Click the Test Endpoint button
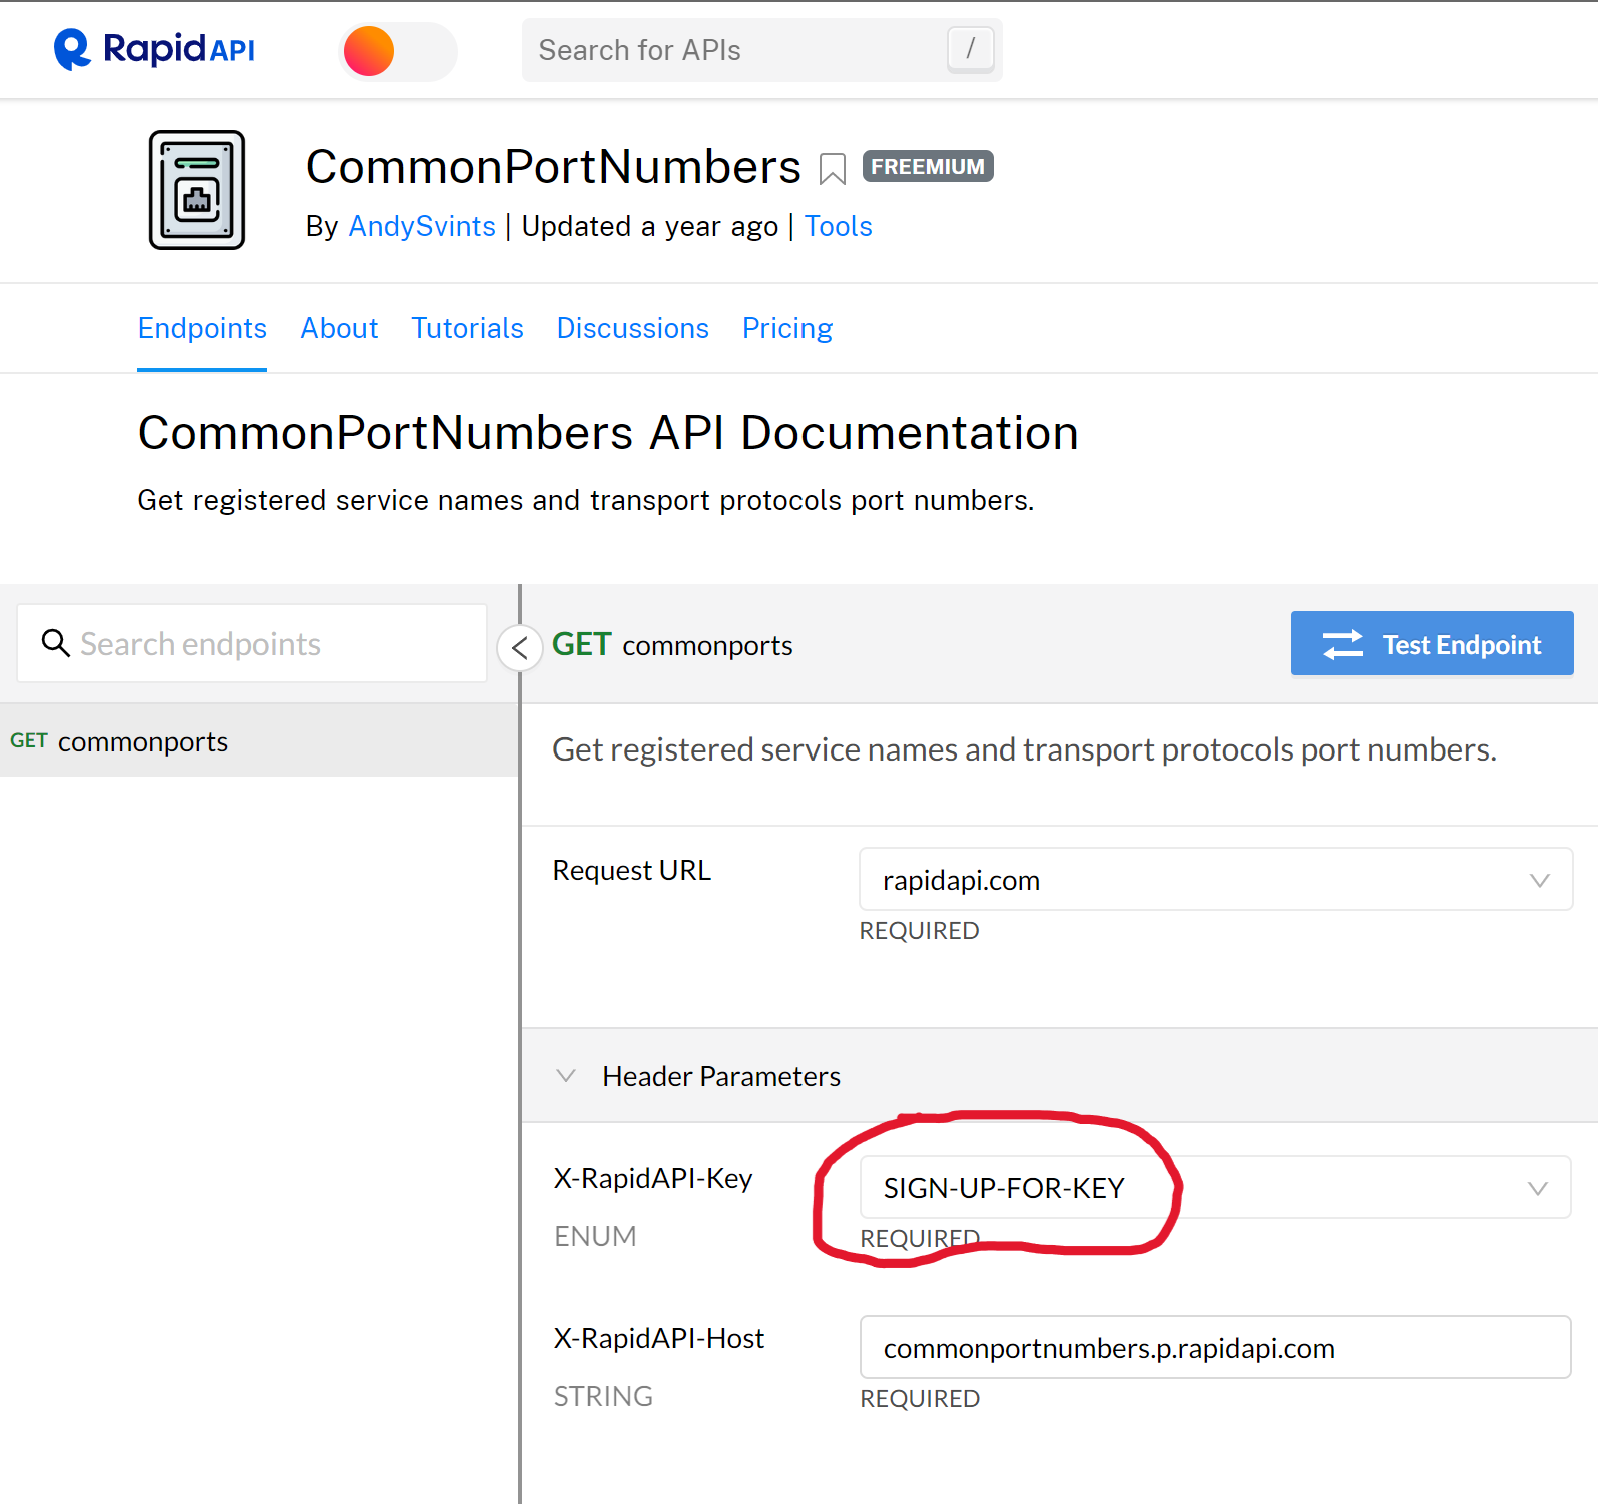The image size is (1598, 1504). (x=1432, y=643)
